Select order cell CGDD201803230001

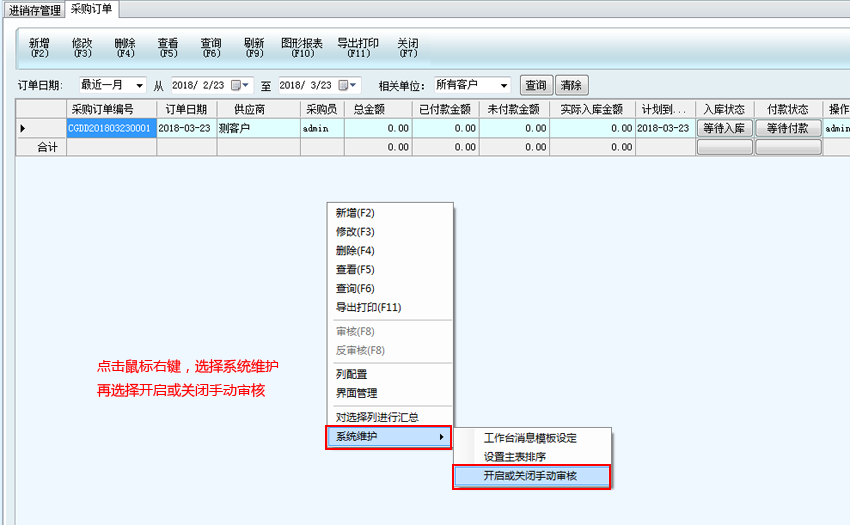(110, 128)
